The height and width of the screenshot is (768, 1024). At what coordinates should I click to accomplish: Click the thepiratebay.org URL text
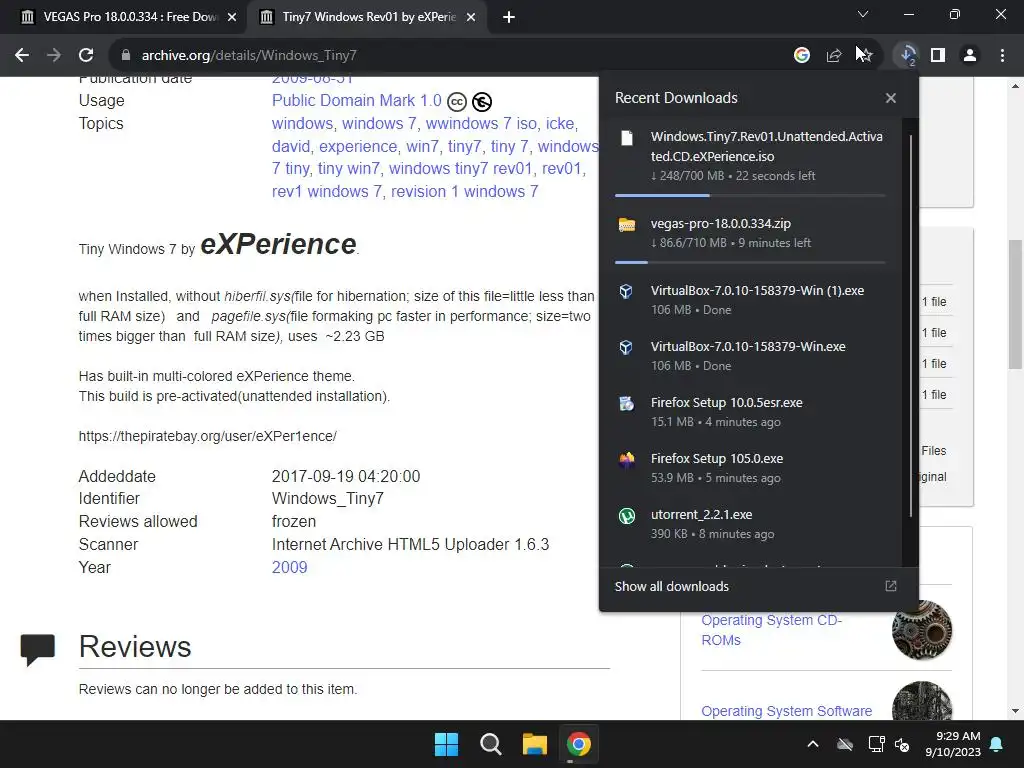(x=208, y=436)
